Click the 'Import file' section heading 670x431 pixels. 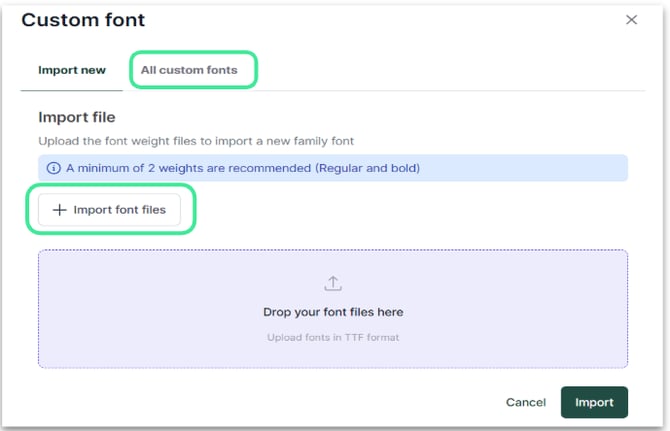[77, 118]
